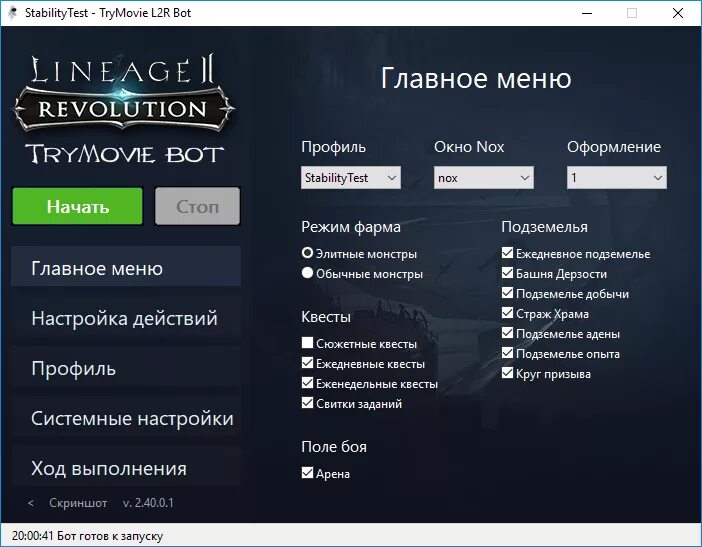Open Главное меню section
702x547 pixels.
[126, 268]
